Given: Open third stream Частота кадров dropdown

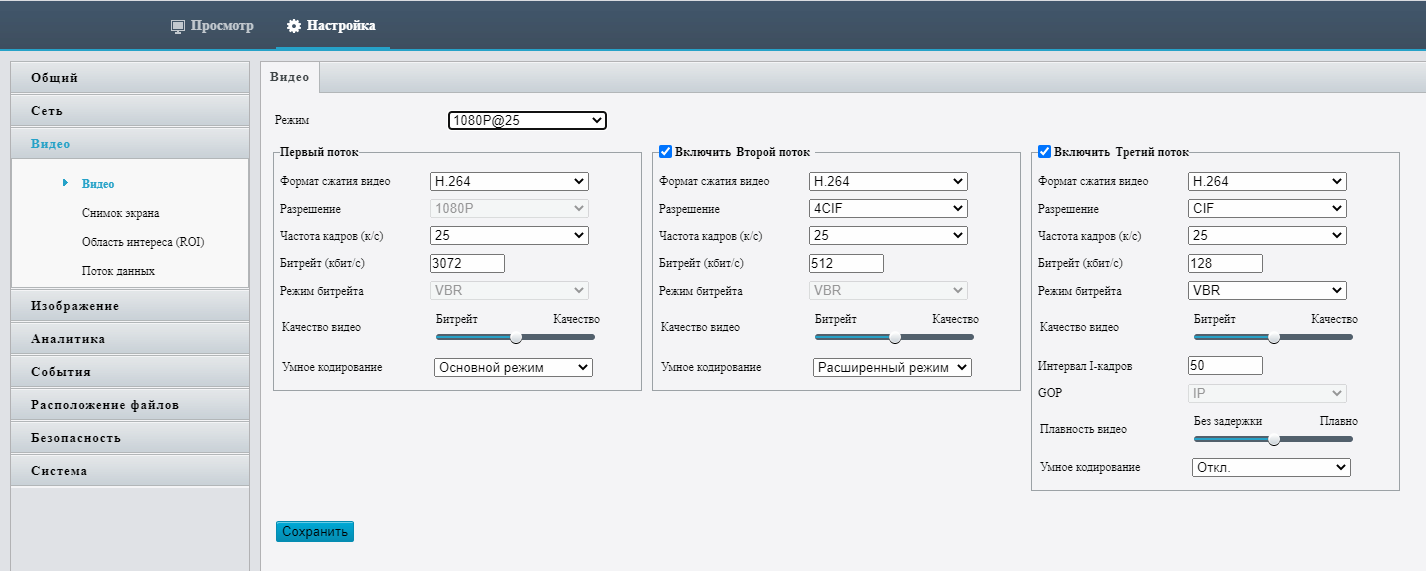Looking at the screenshot, I should 1267,235.
